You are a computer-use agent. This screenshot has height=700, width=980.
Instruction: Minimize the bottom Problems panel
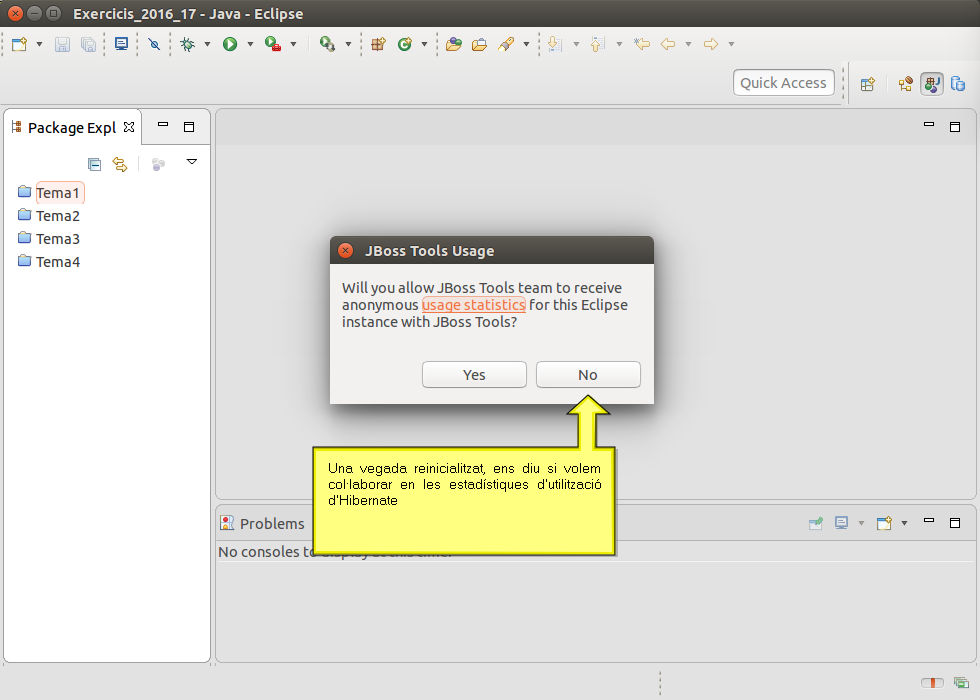[x=929, y=521]
